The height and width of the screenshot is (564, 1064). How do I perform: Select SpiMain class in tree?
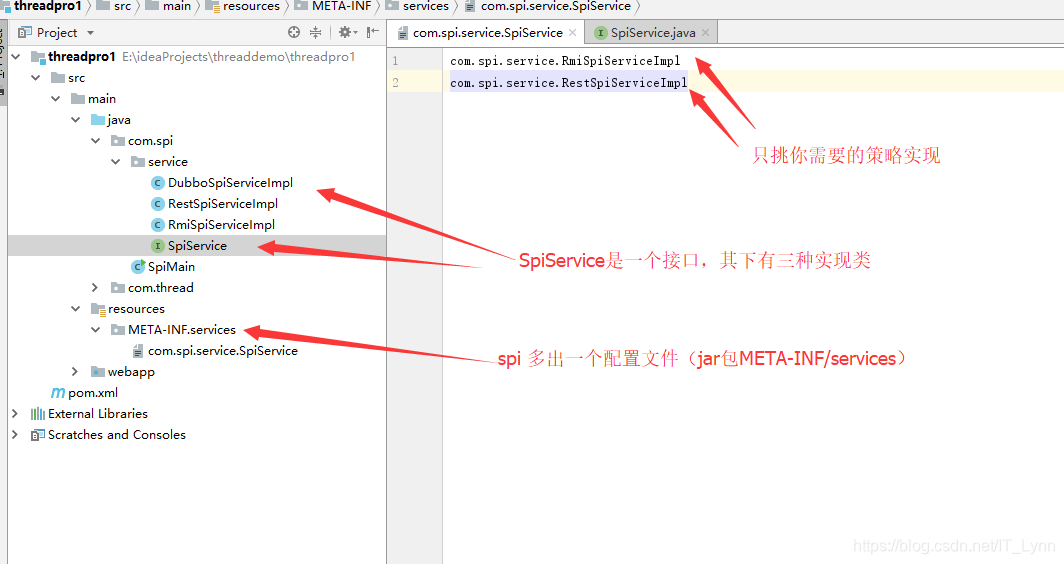pyautogui.click(x=171, y=267)
